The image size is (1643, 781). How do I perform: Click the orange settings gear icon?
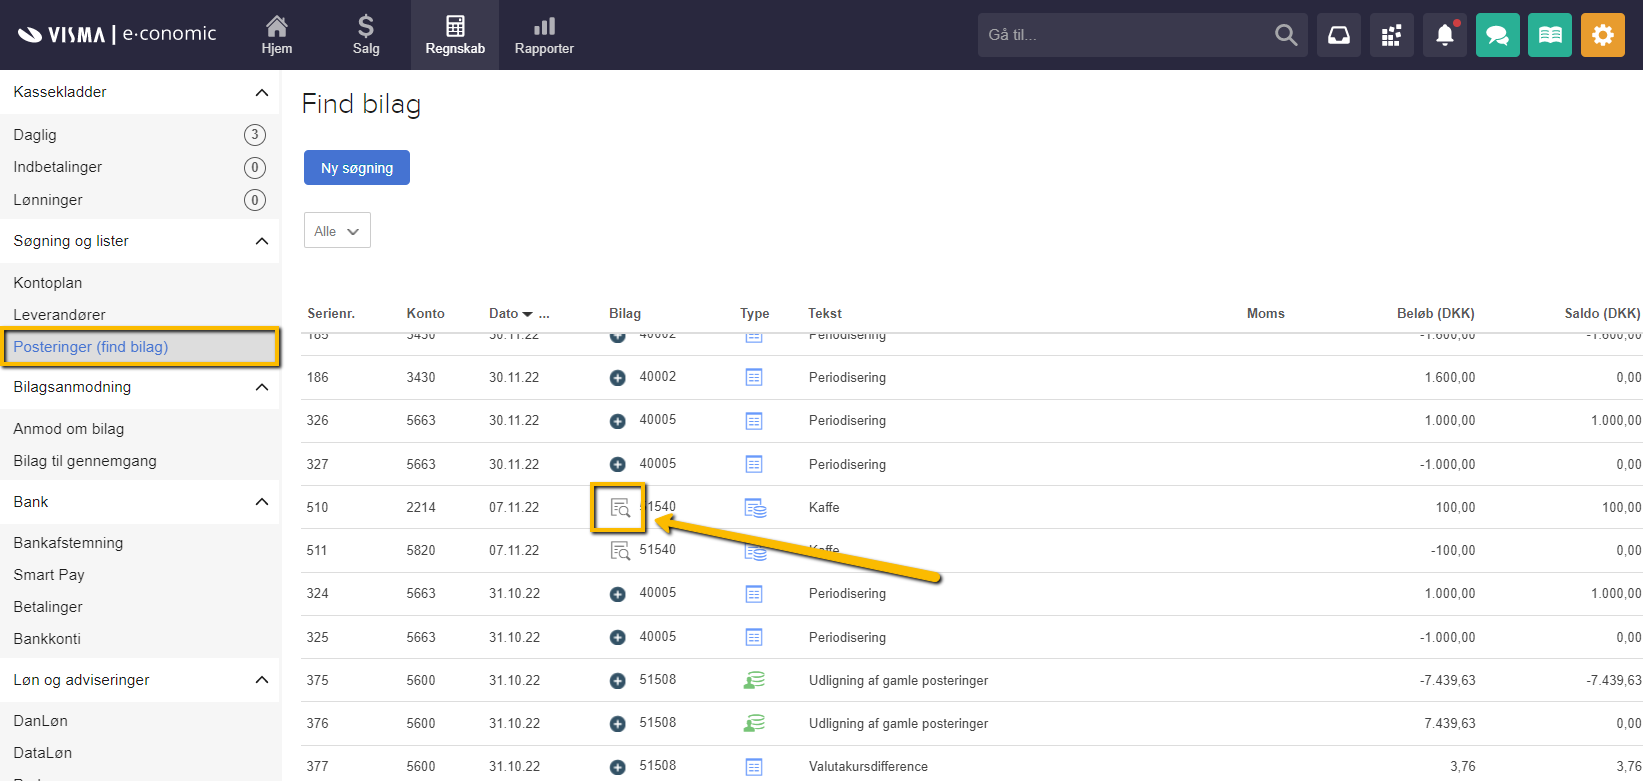[x=1602, y=35]
